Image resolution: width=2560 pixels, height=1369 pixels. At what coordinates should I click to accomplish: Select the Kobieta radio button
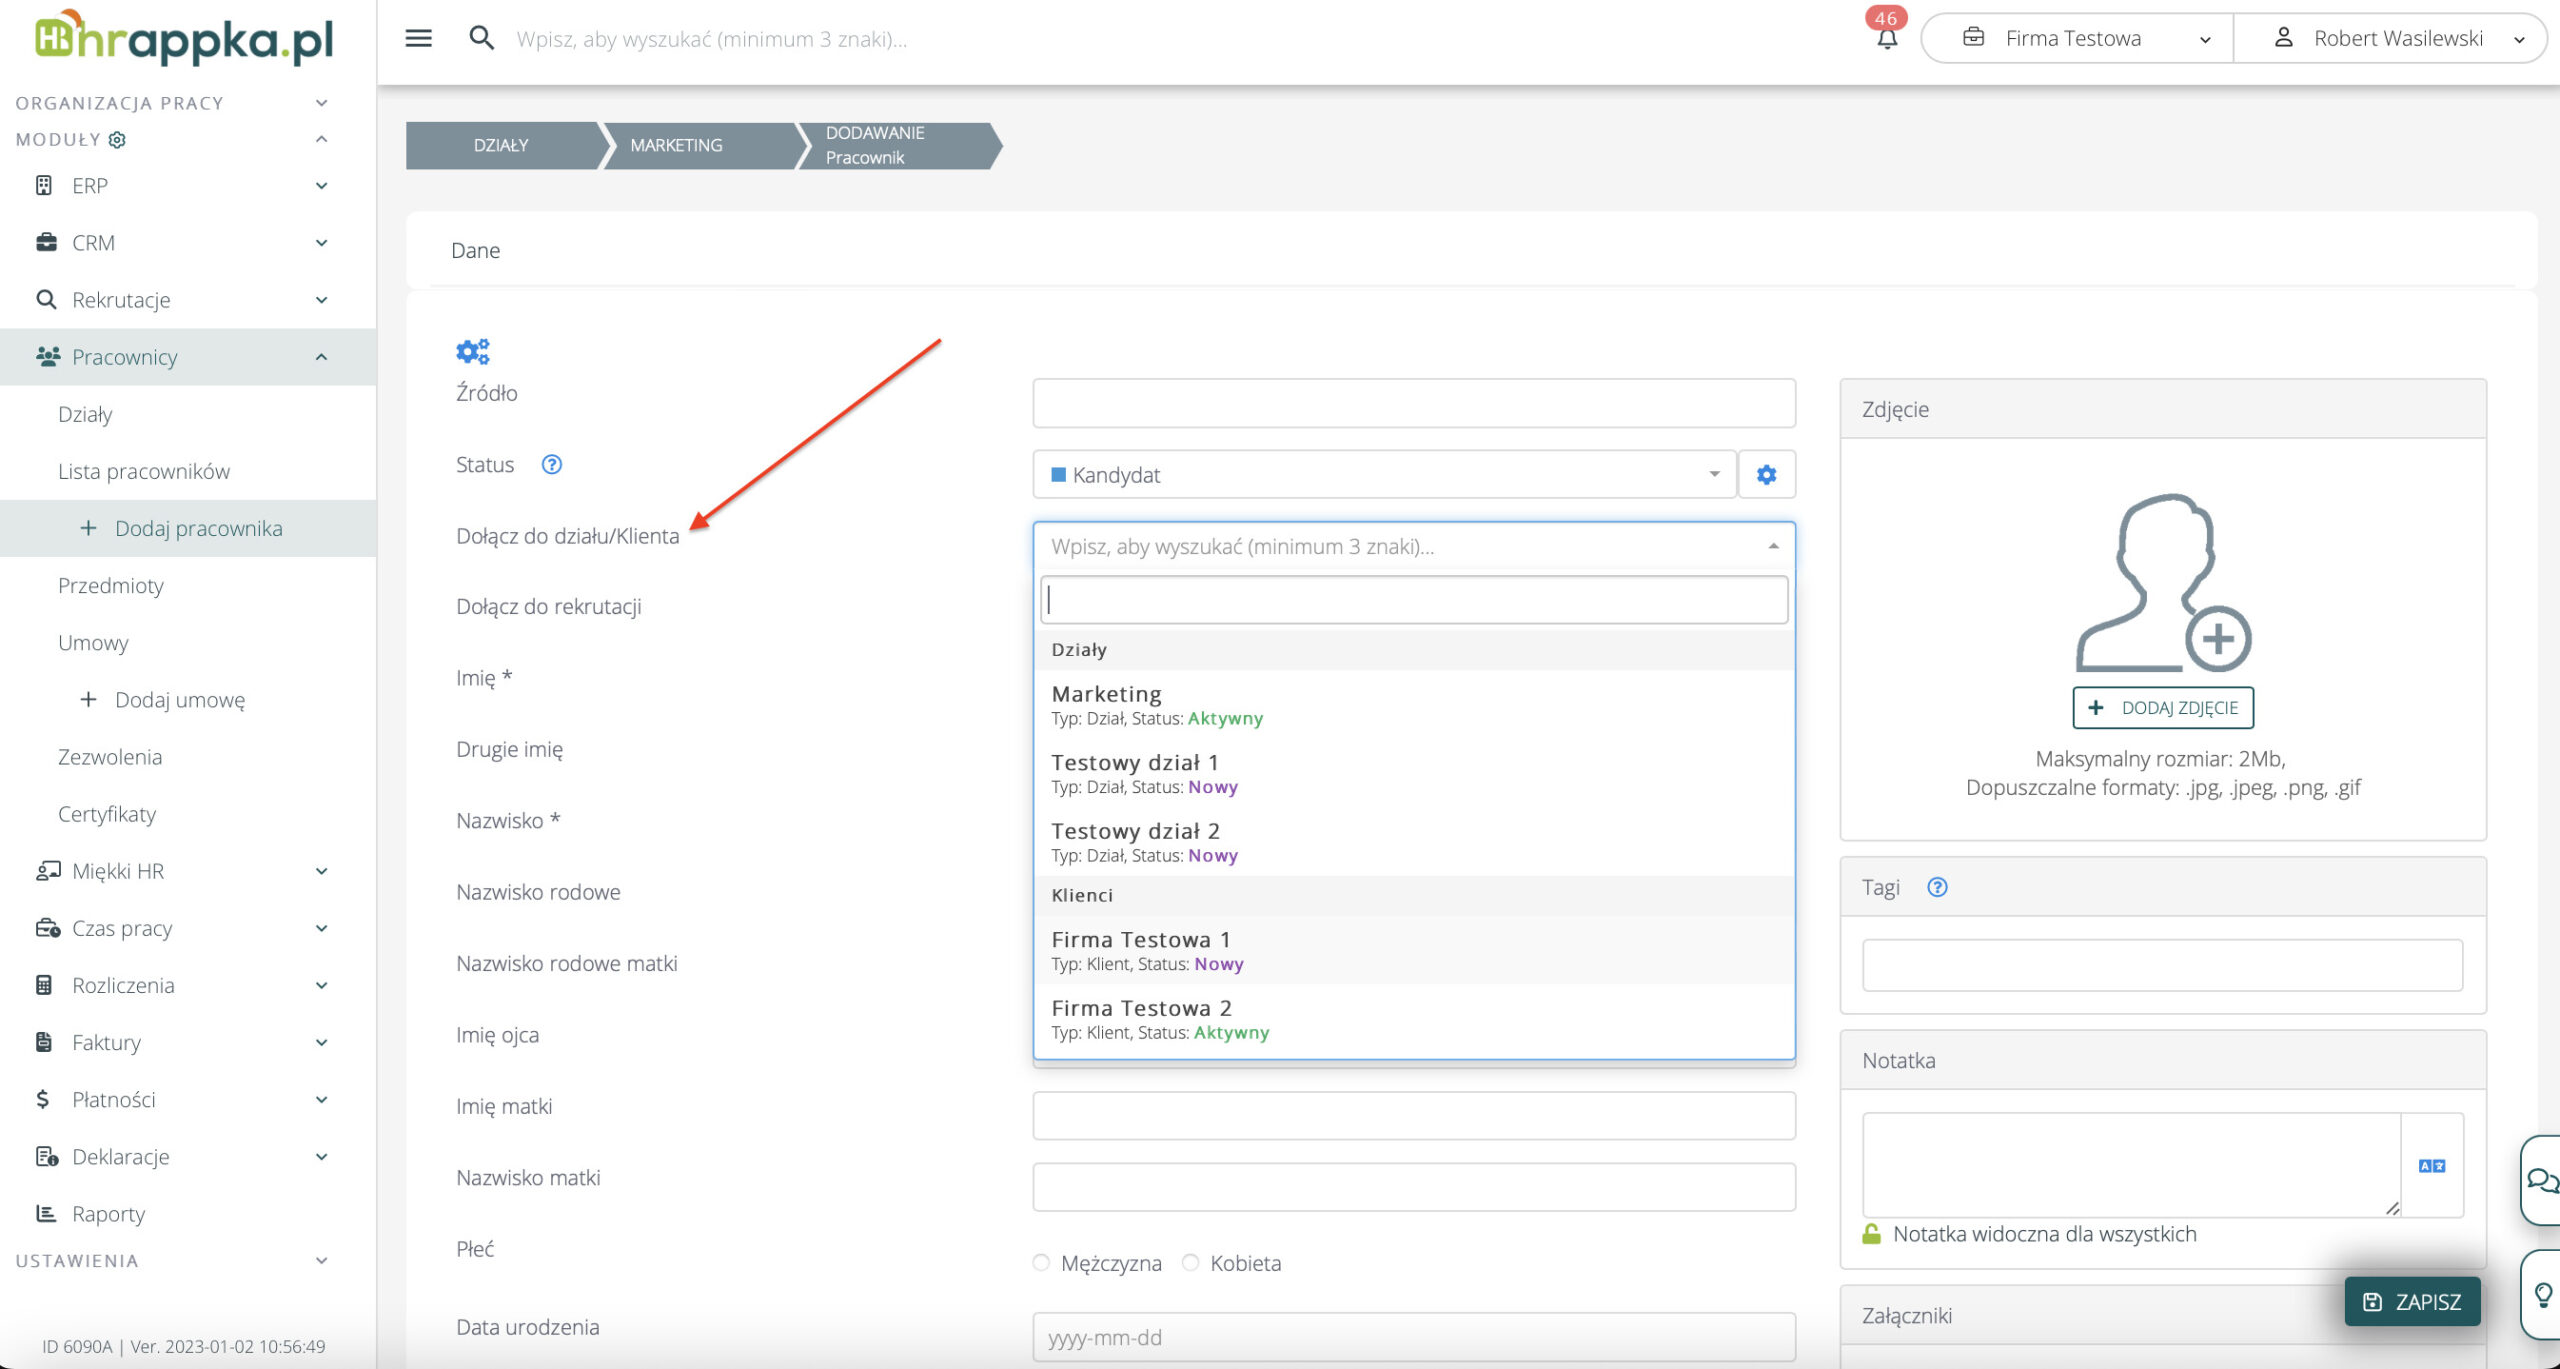click(x=1190, y=1262)
